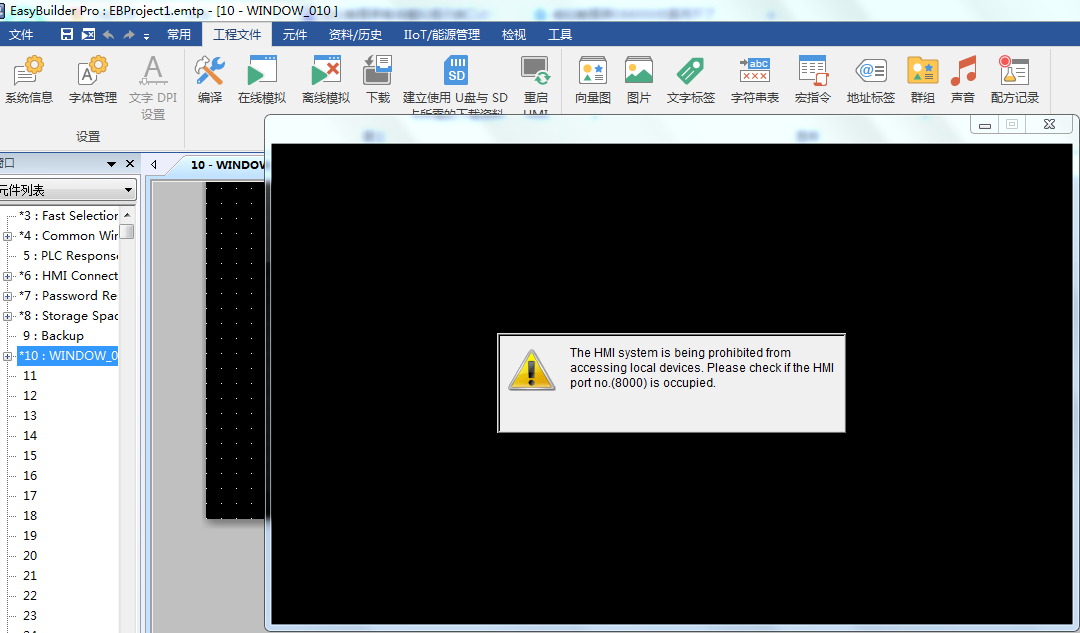Expand the 元件列表 dropdown

pos(129,190)
